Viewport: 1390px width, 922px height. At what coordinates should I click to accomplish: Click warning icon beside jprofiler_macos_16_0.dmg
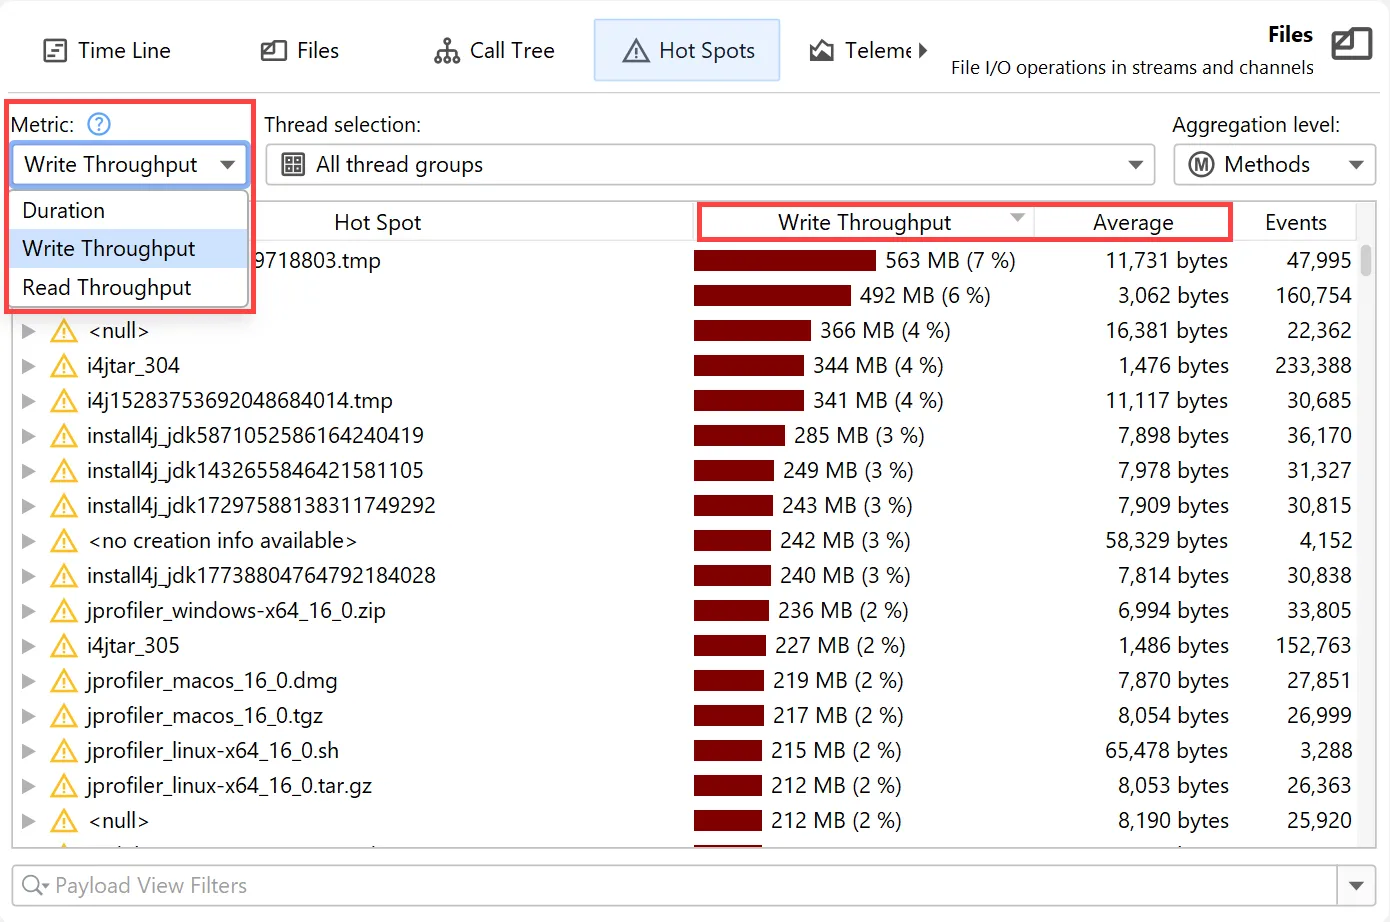tap(64, 681)
